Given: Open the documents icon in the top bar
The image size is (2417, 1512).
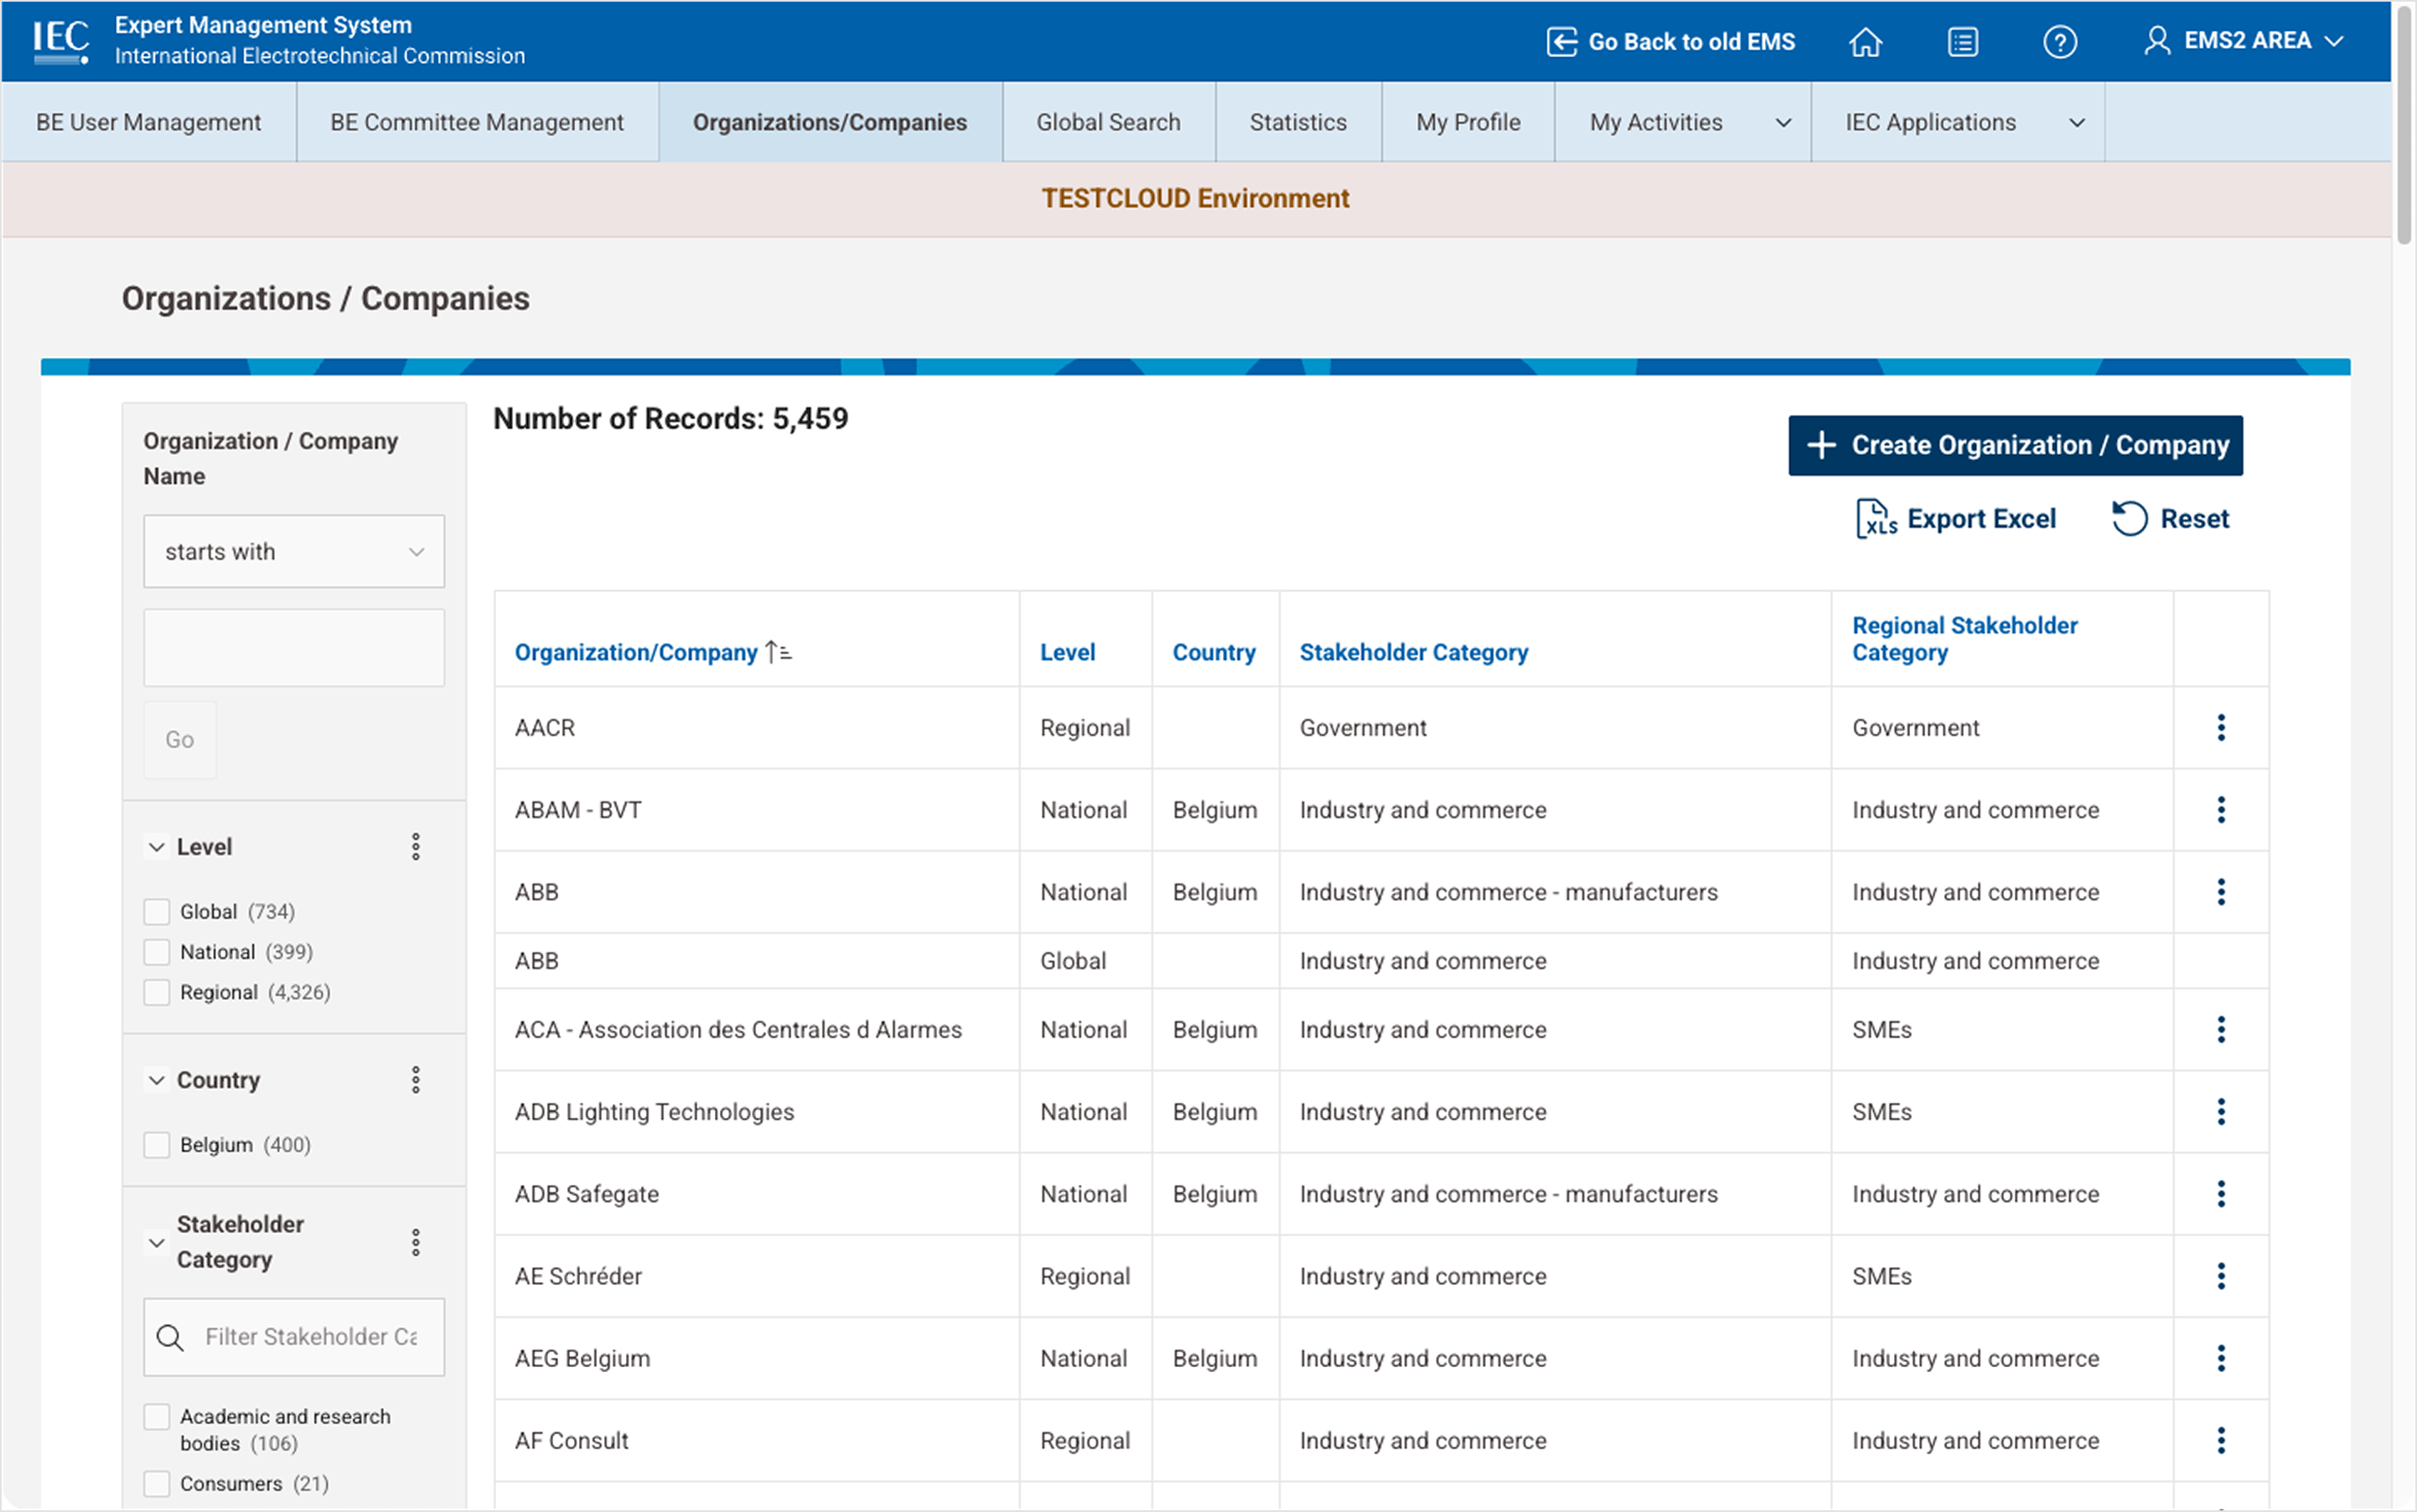Looking at the screenshot, I should point(1963,41).
